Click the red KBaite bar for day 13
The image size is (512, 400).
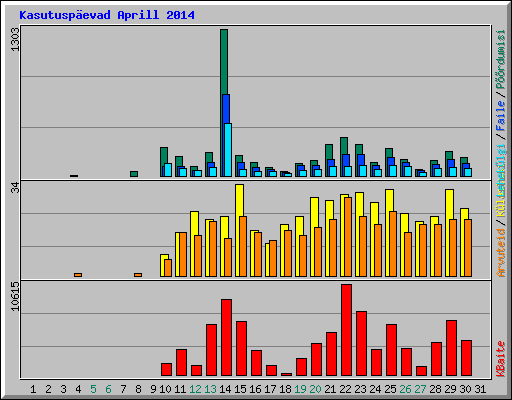211,350
